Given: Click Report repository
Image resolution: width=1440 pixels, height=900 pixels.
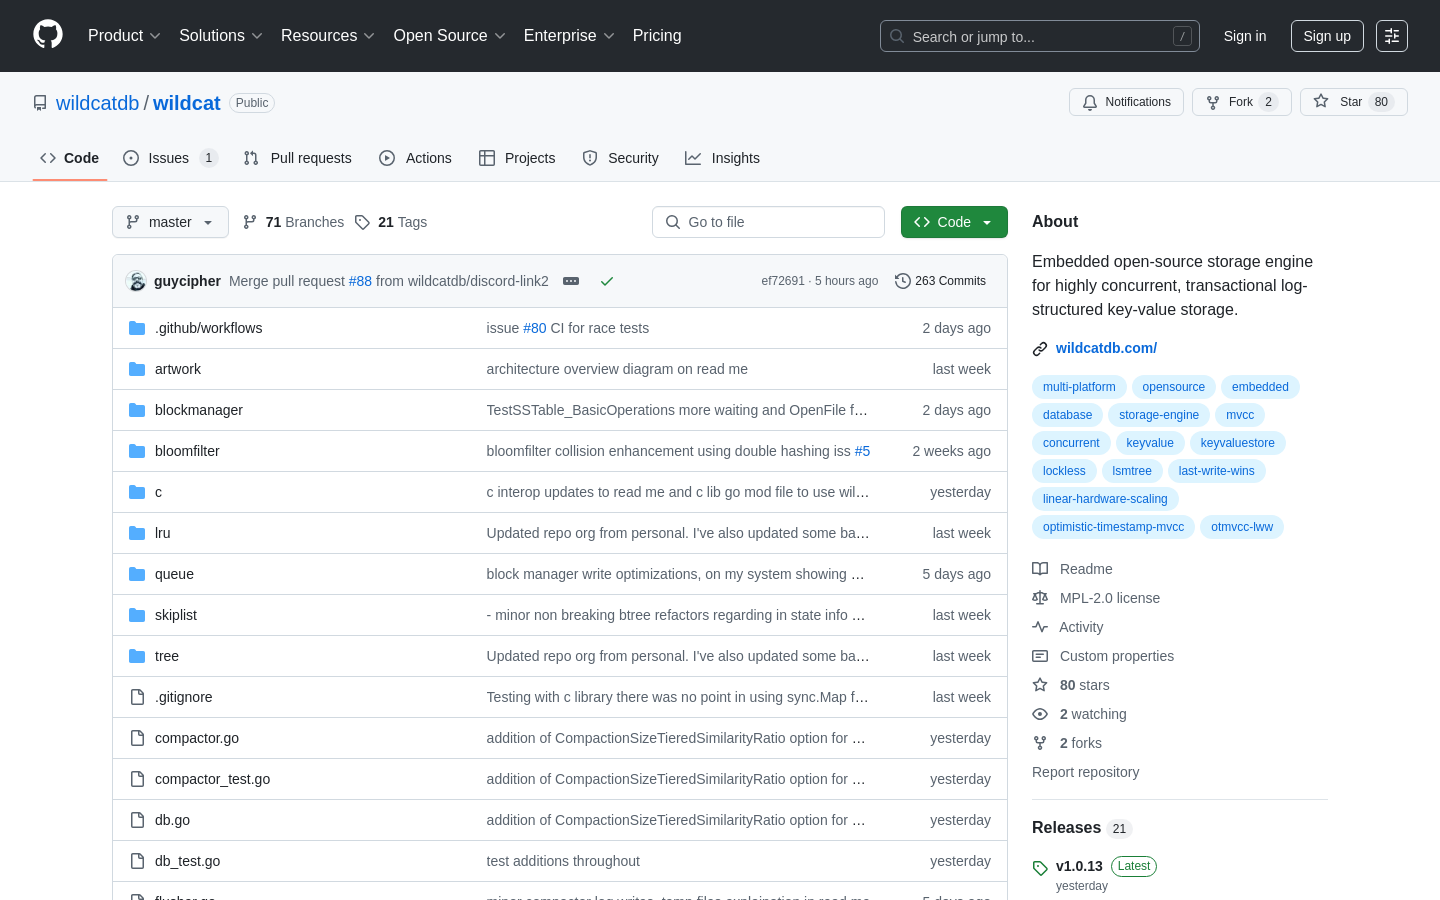Looking at the screenshot, I should tap(1085, 772).
